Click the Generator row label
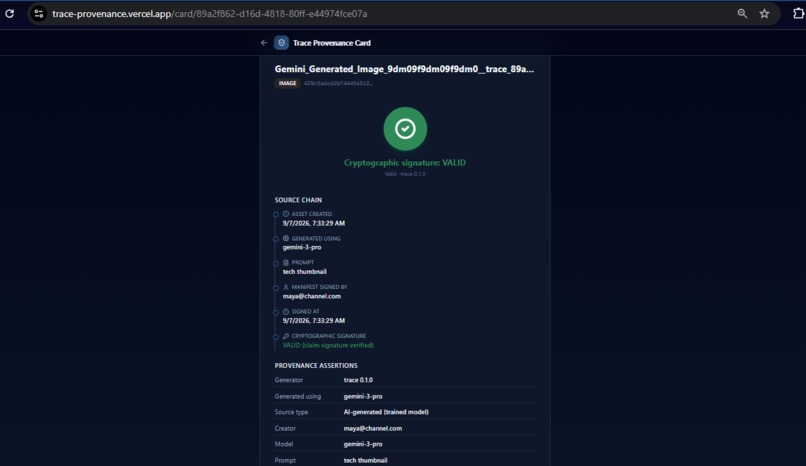Screen dimensions: 806x466 (288, 380)
